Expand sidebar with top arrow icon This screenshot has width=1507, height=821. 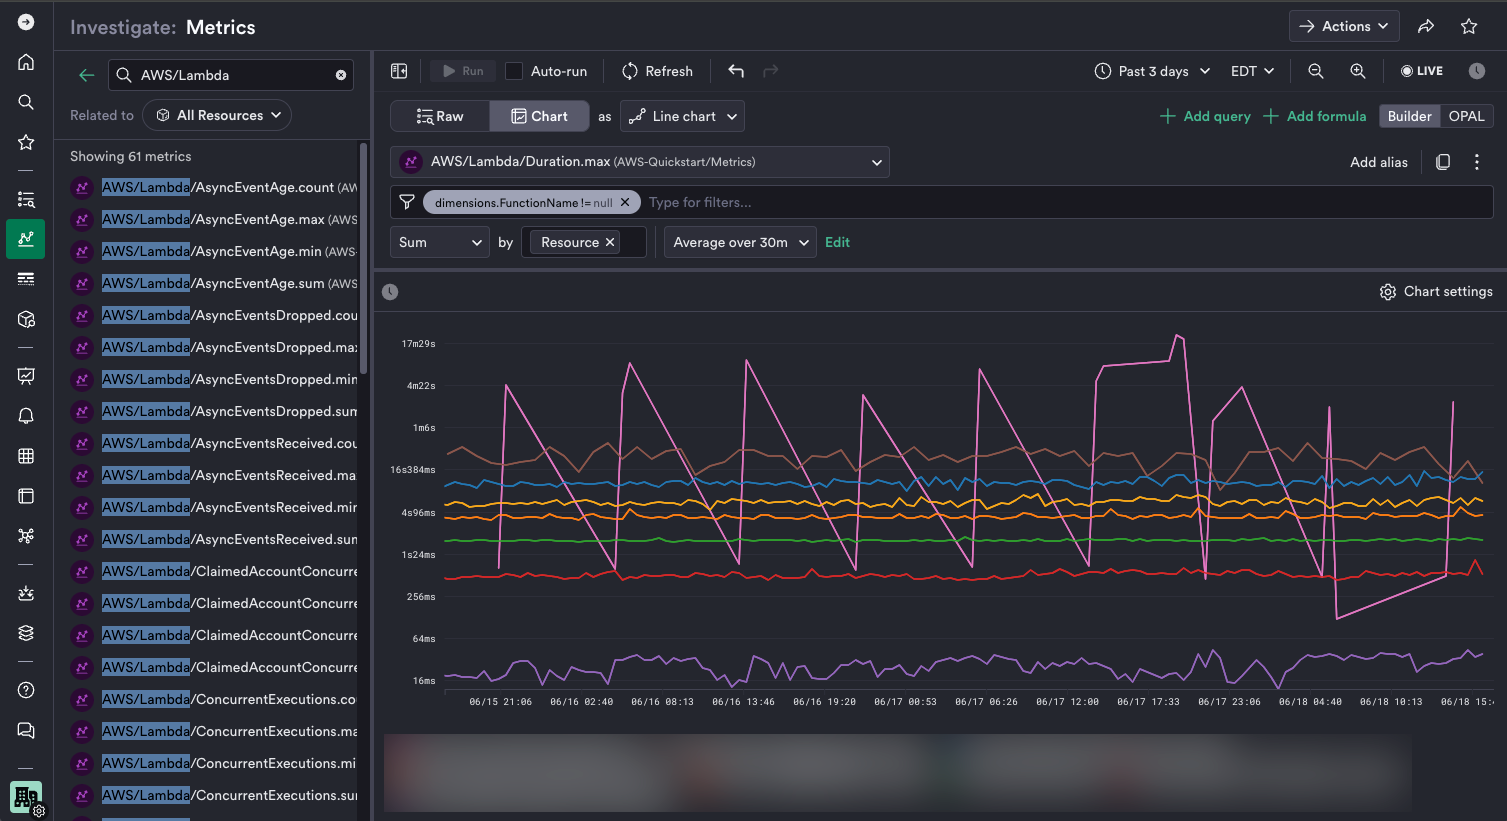pos(26,22)
